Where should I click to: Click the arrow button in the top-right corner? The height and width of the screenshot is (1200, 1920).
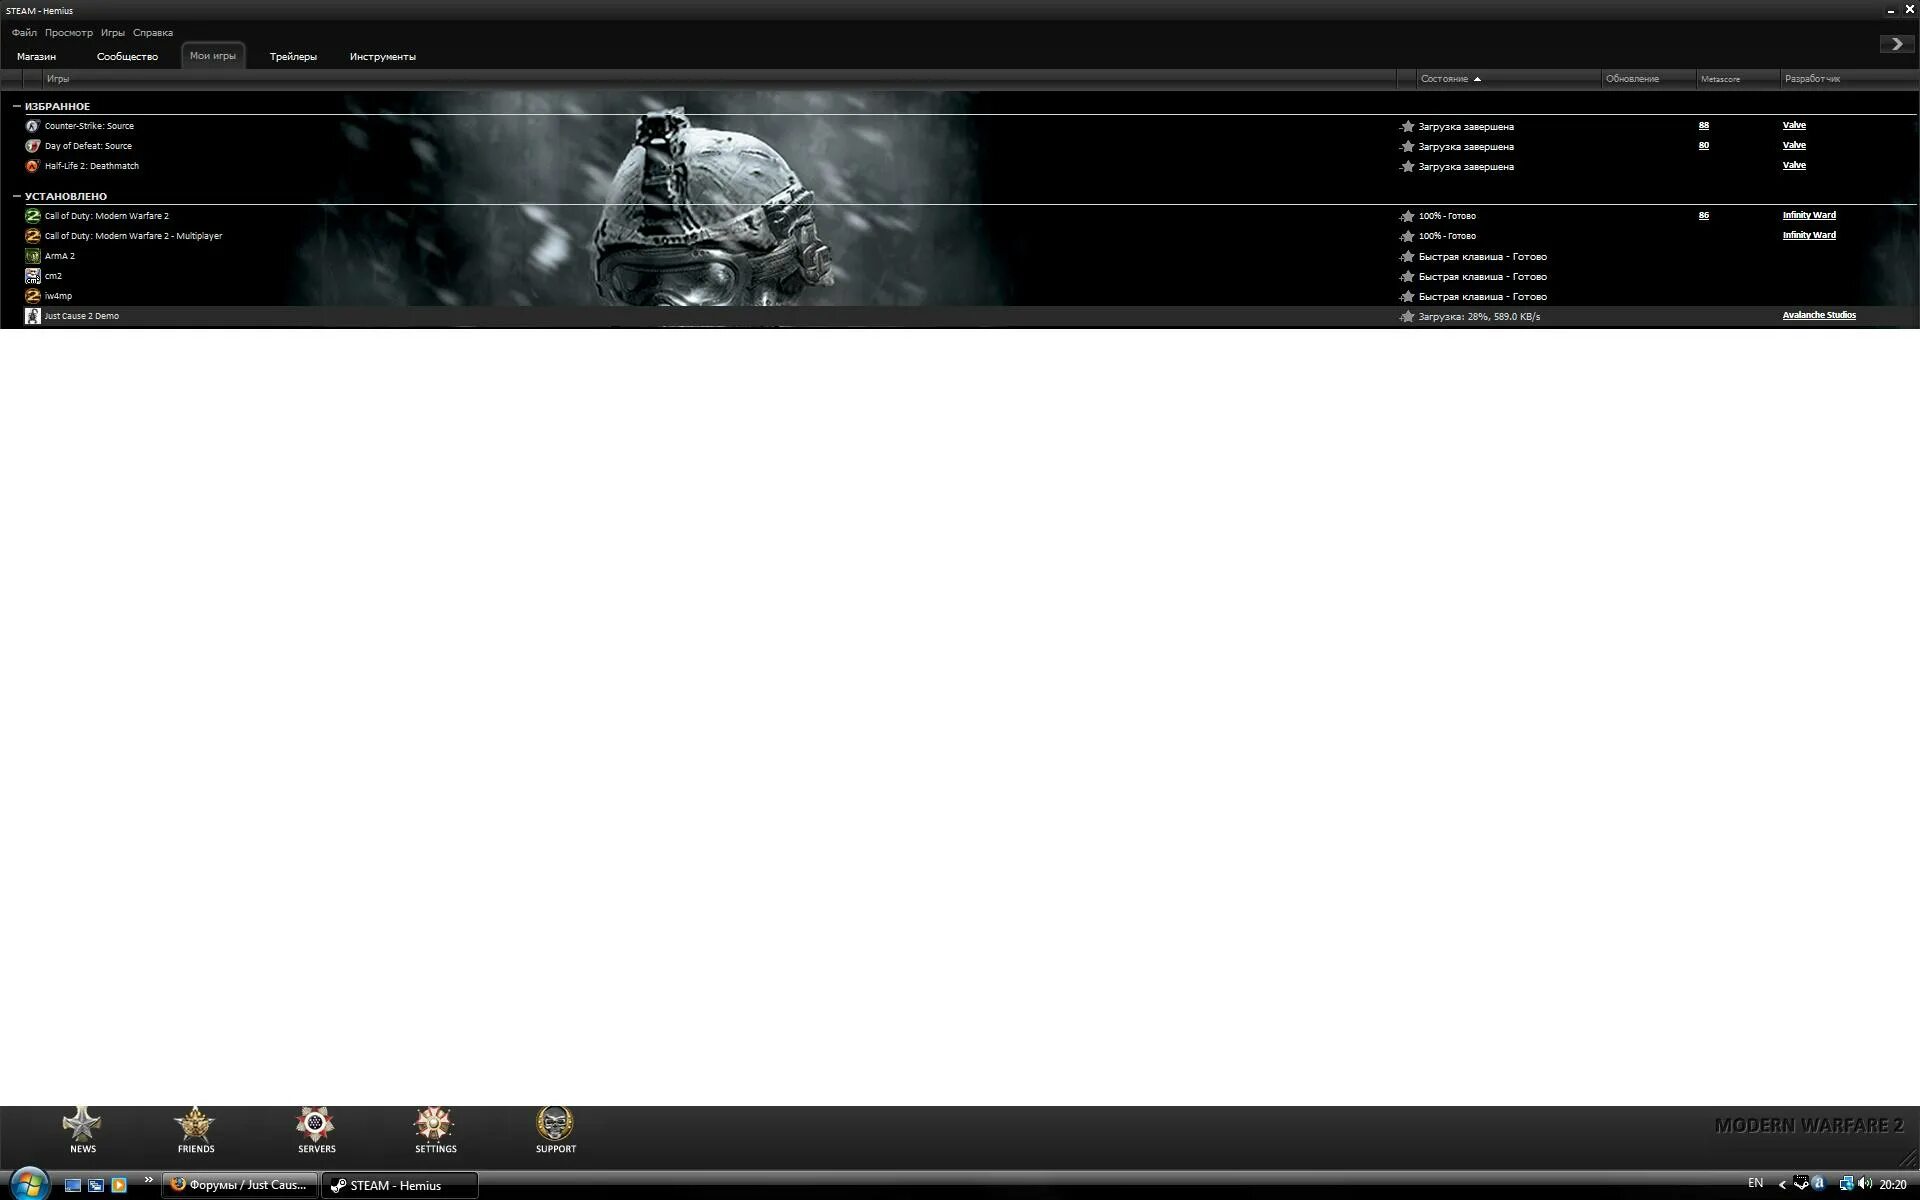point(1896,44)
